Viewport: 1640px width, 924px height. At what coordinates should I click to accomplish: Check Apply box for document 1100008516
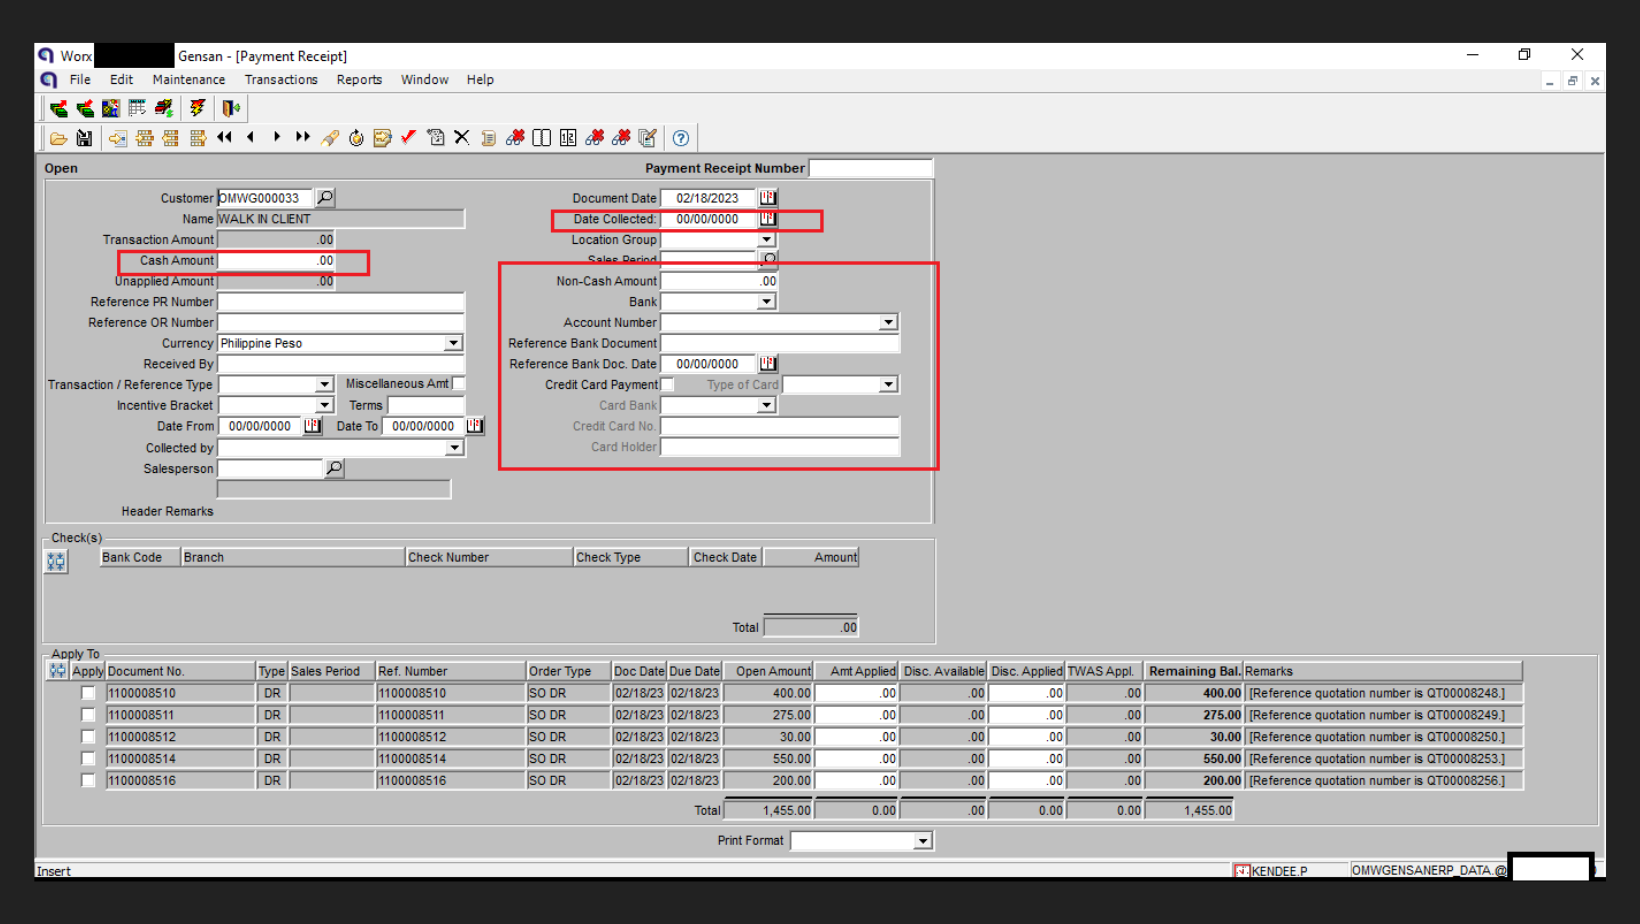[x=88, y=781]
